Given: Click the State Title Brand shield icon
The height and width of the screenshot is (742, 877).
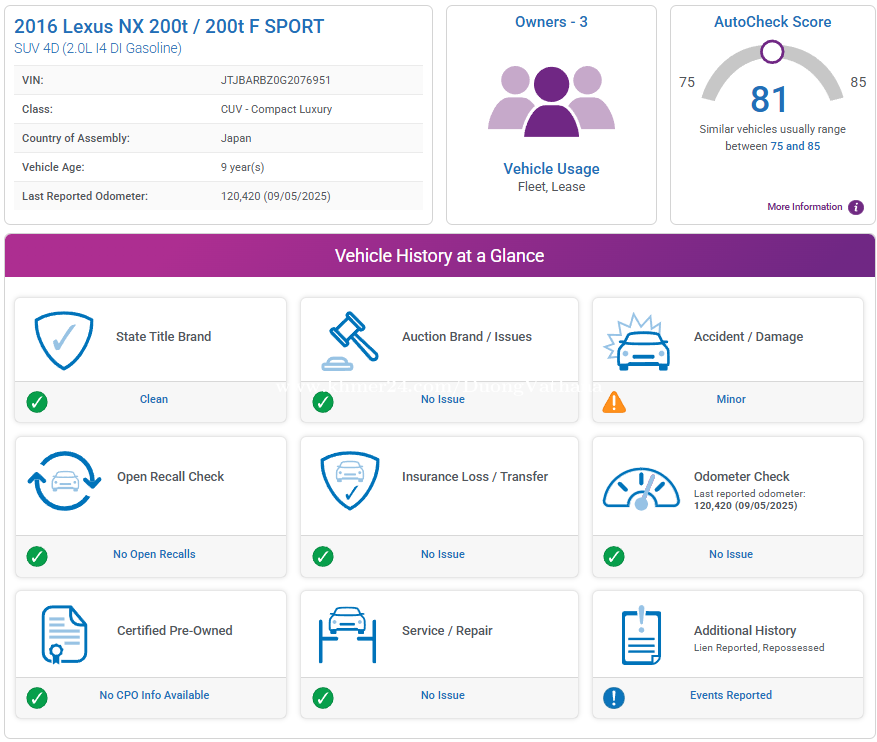Looking at the screenshot, I should [64, 340].
